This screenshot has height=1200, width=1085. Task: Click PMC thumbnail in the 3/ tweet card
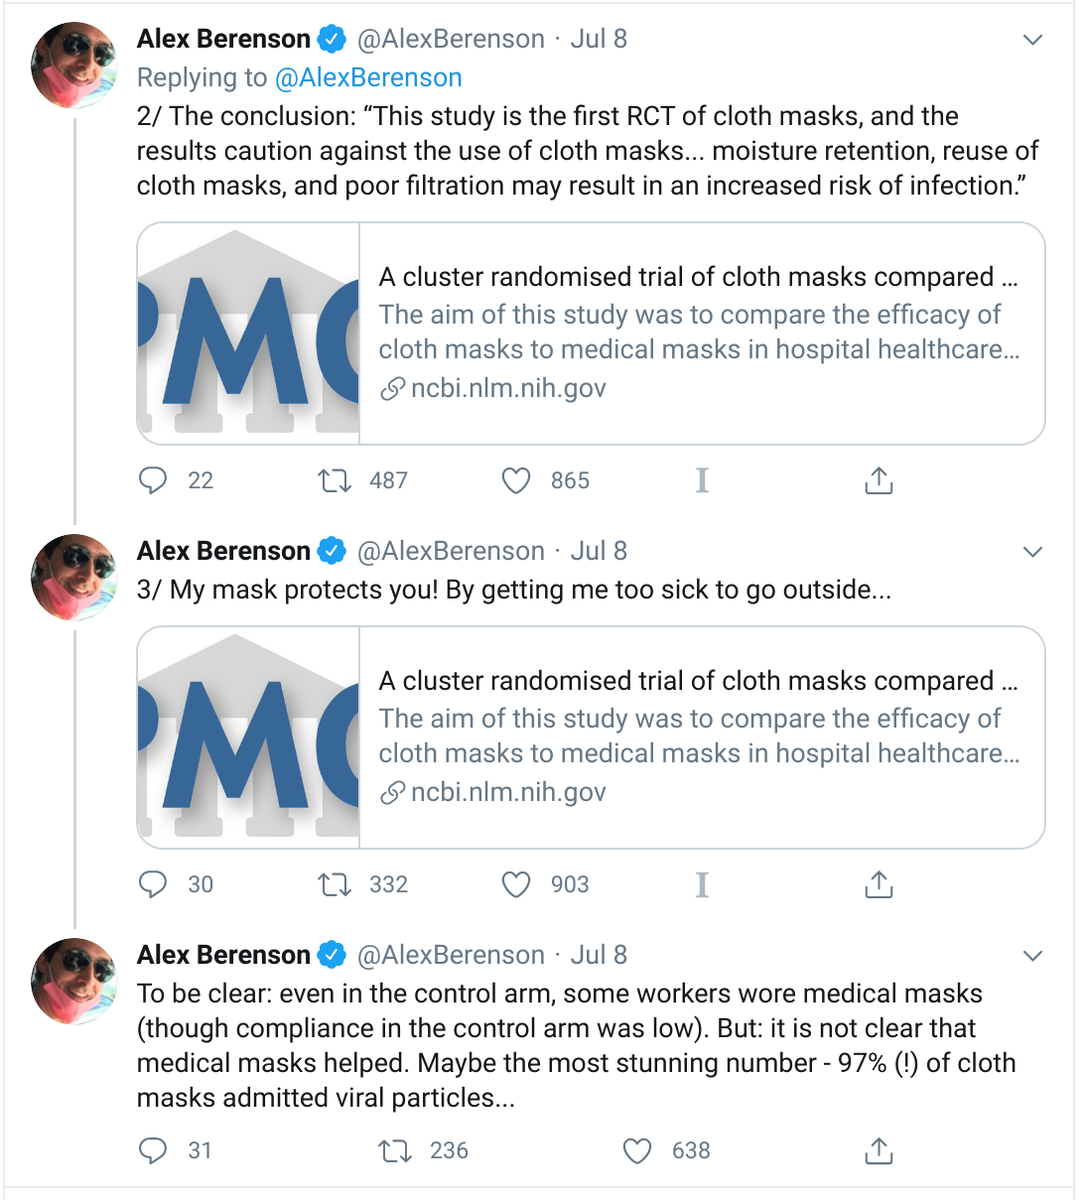[x=248, y=738]
